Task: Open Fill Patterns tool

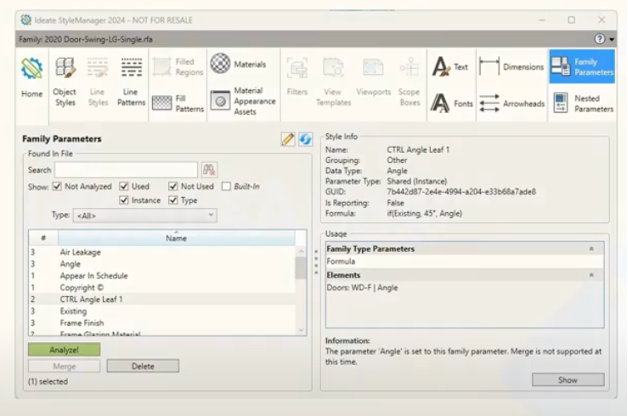Action: [x=178, y=103]
